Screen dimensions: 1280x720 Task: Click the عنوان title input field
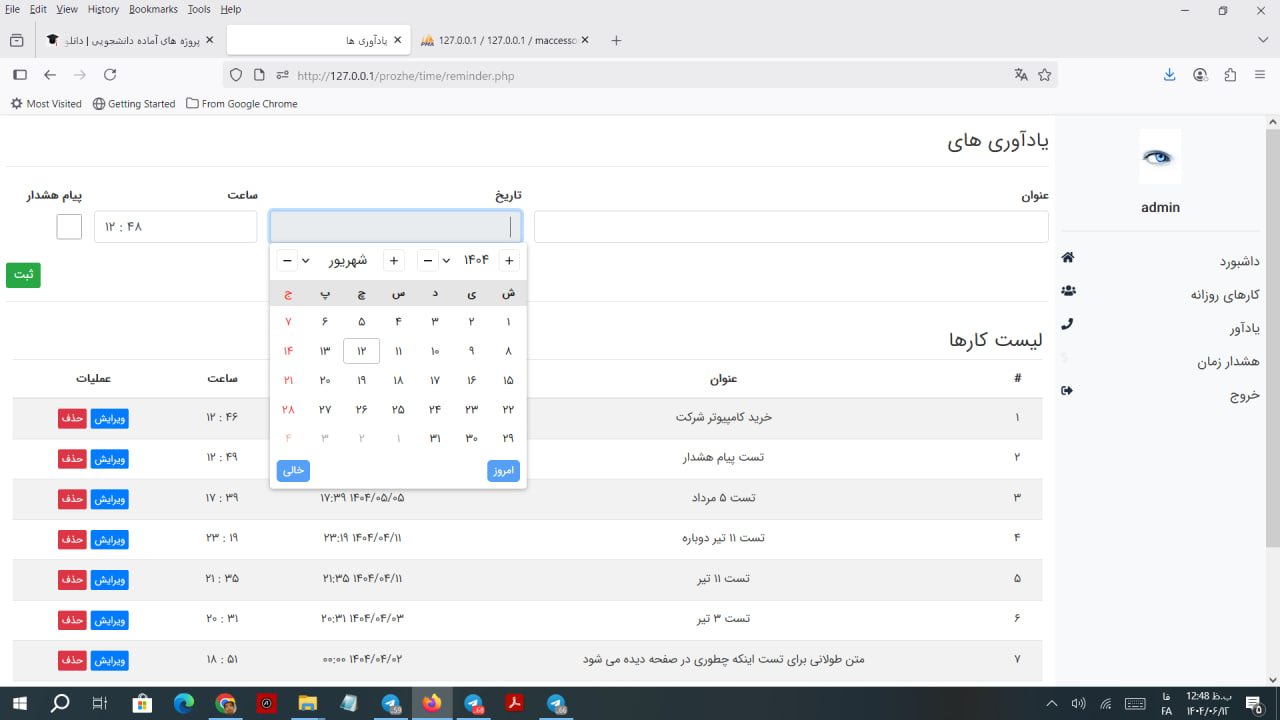click(x=791, y=227)
